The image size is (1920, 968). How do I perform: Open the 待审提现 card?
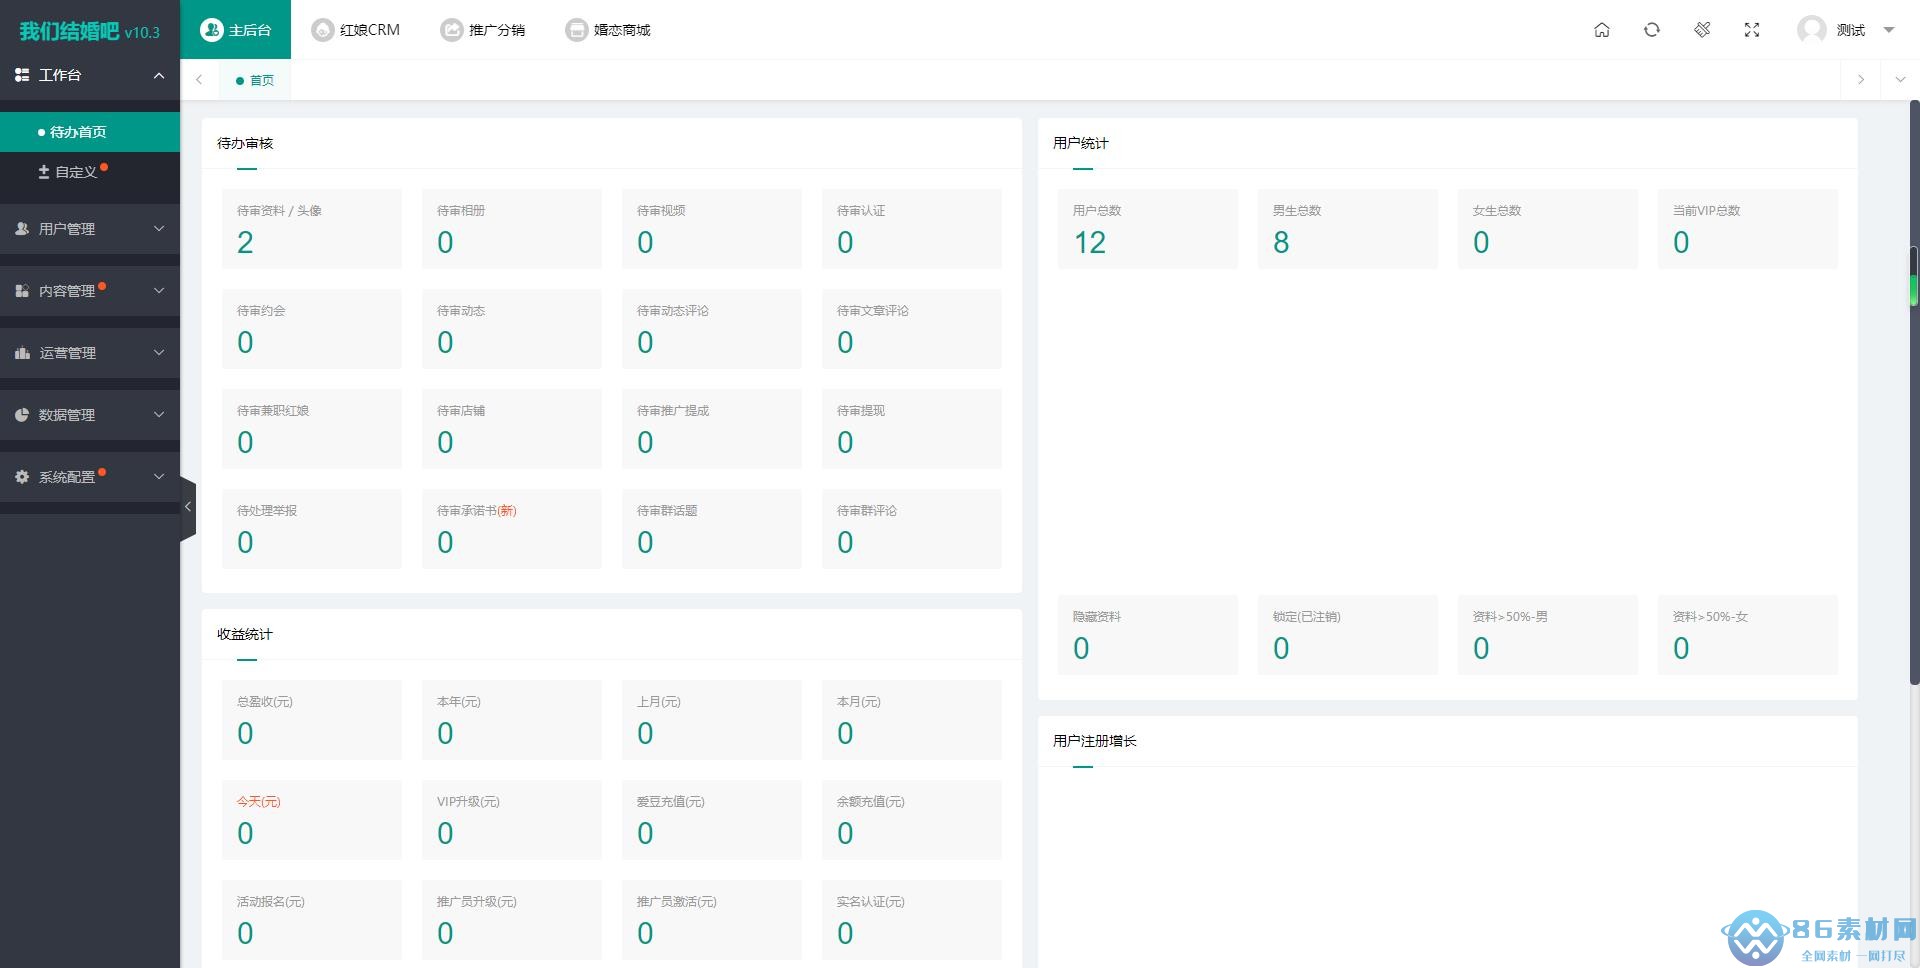pyautogui.click(x=912, y=429)
